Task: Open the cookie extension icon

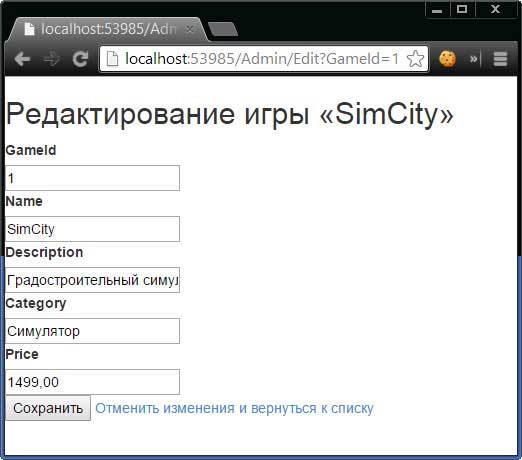Action: tap(447, 59)
